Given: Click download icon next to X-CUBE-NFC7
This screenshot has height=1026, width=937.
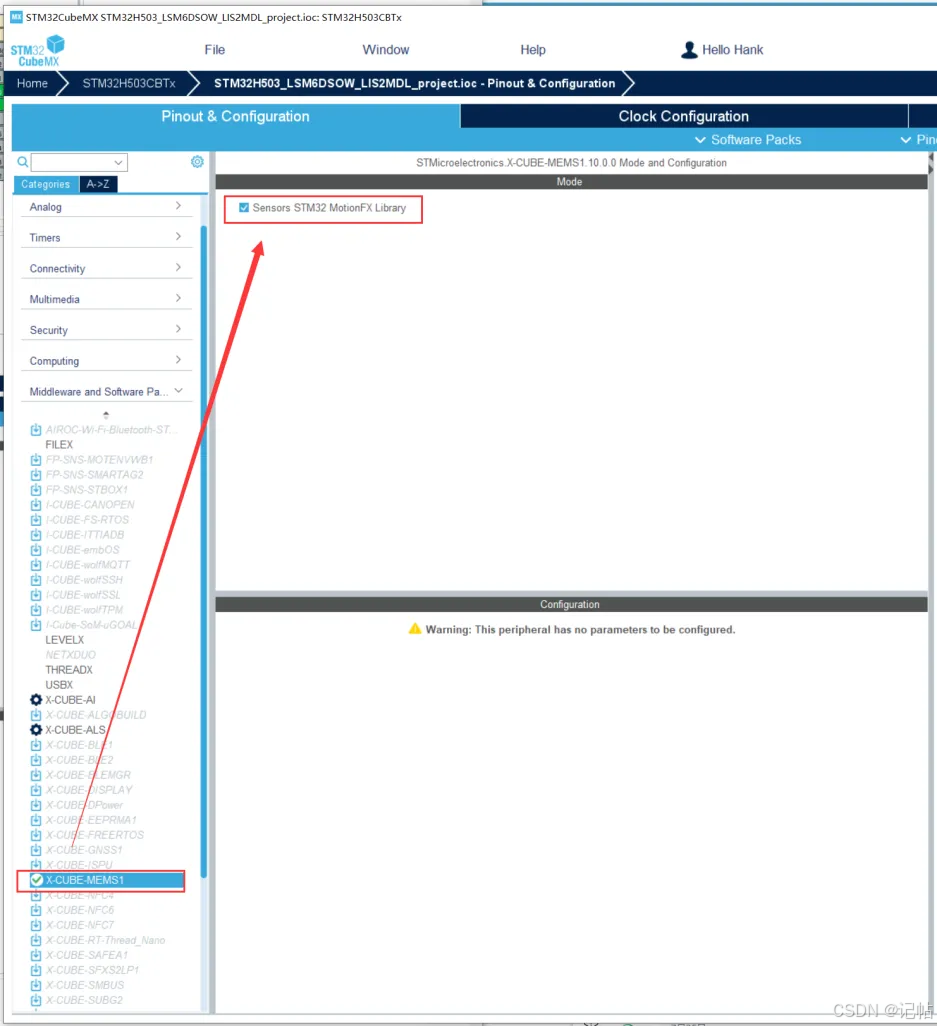Looking at the screenshot, I should 36,926.
